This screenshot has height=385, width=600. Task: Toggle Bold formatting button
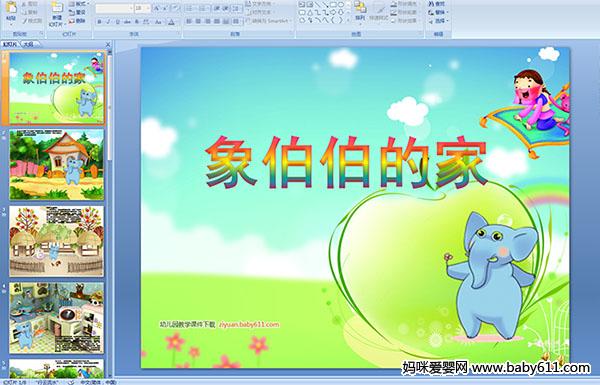99,22
